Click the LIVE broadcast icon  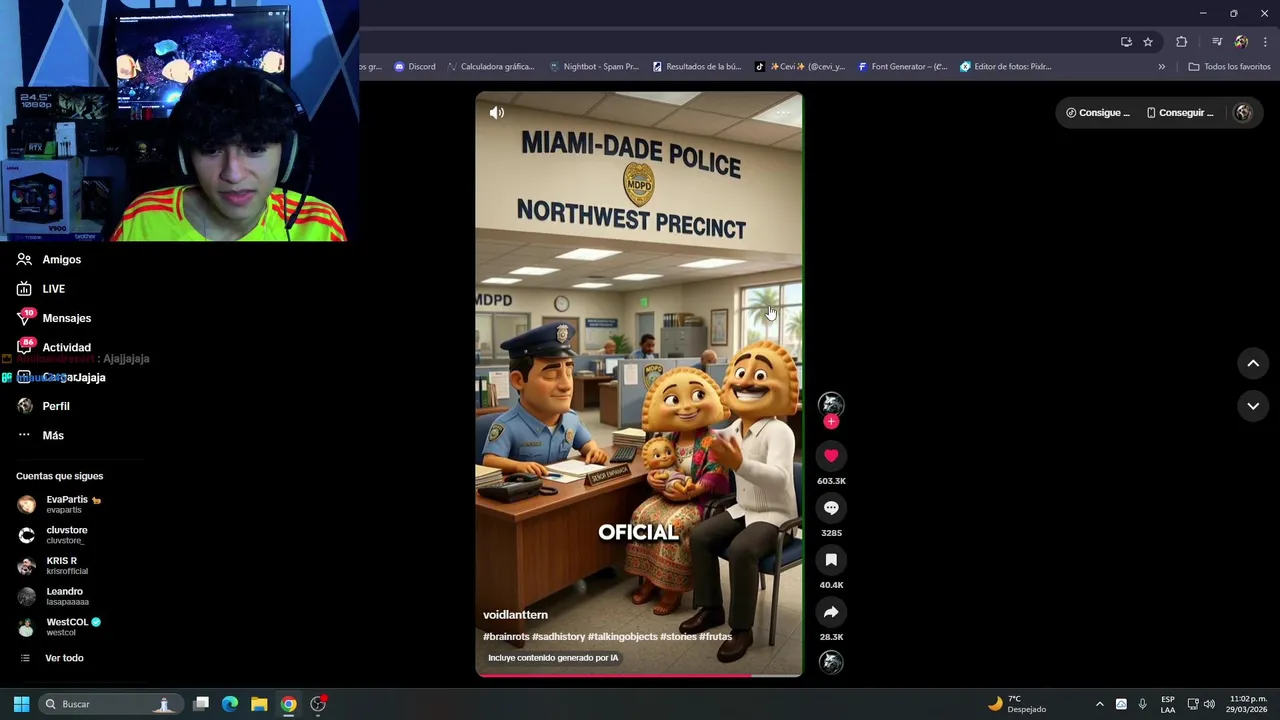point(24,289)
